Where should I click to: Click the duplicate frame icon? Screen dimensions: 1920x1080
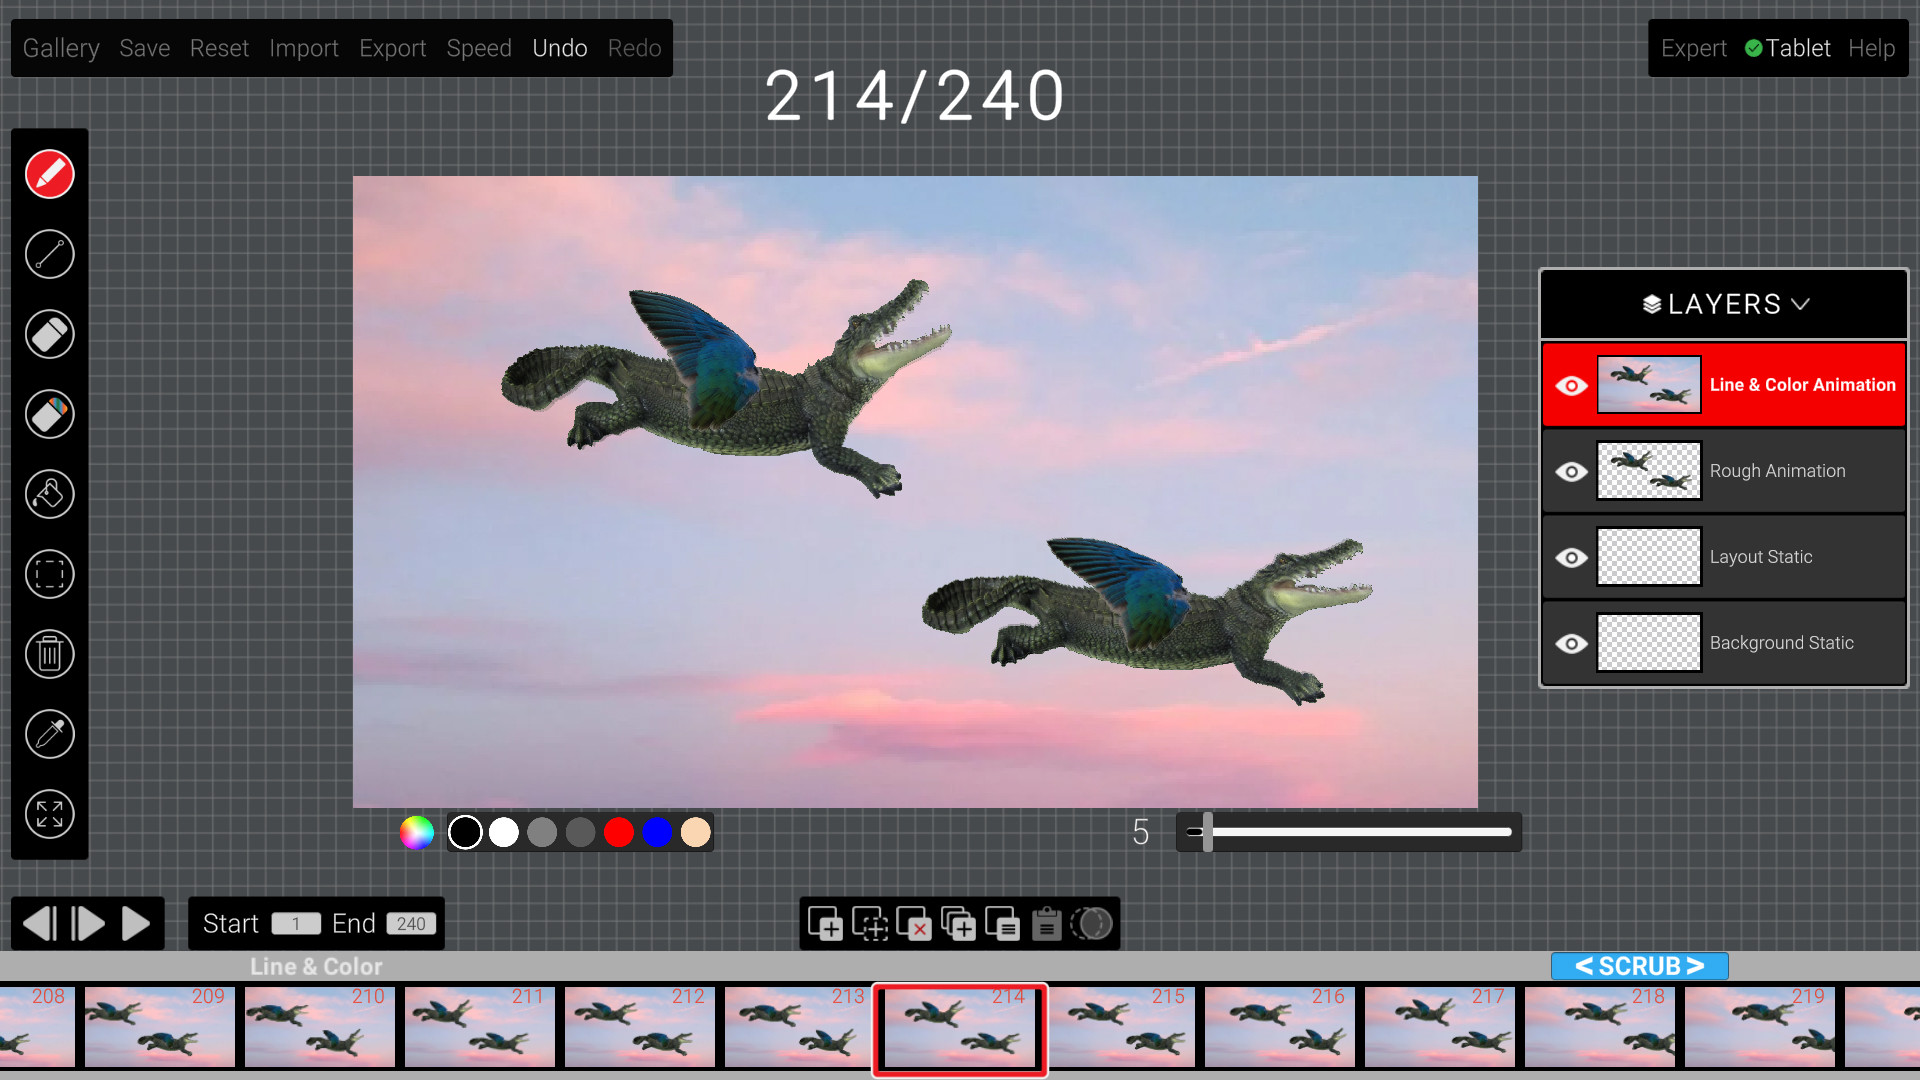tap(959, 923)
